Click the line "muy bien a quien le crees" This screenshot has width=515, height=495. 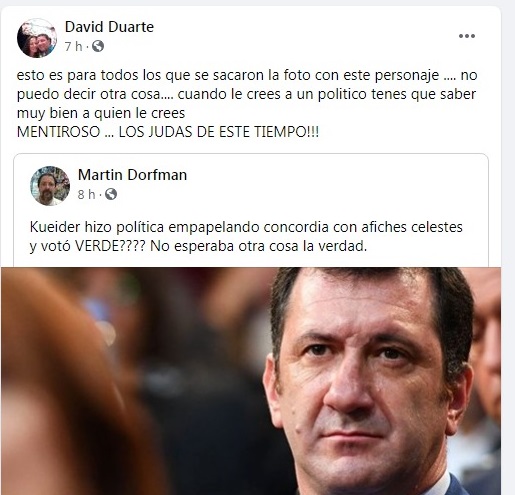coord(101,113)
